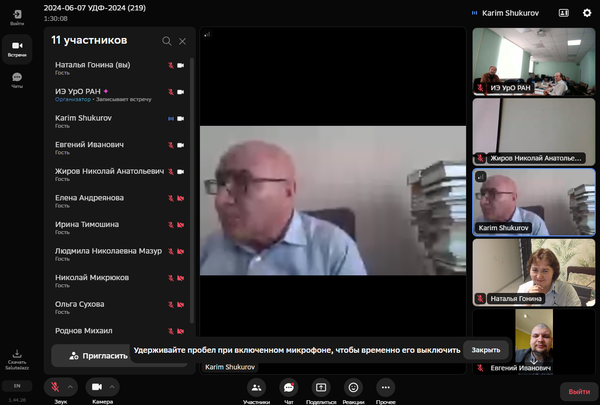Open the Прочее more options menu
The image size is (600, 405).
pyautogui.click(x=386, y=387)
